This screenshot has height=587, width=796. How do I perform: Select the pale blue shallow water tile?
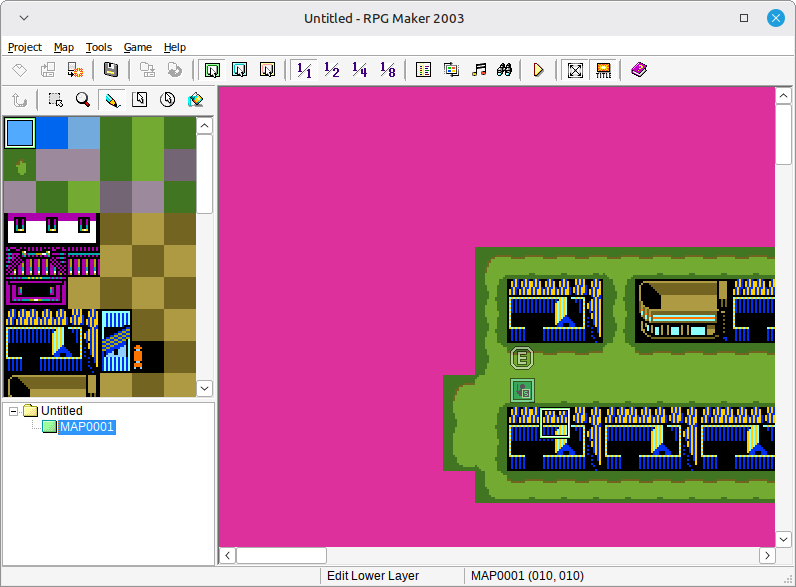(84, 133)
